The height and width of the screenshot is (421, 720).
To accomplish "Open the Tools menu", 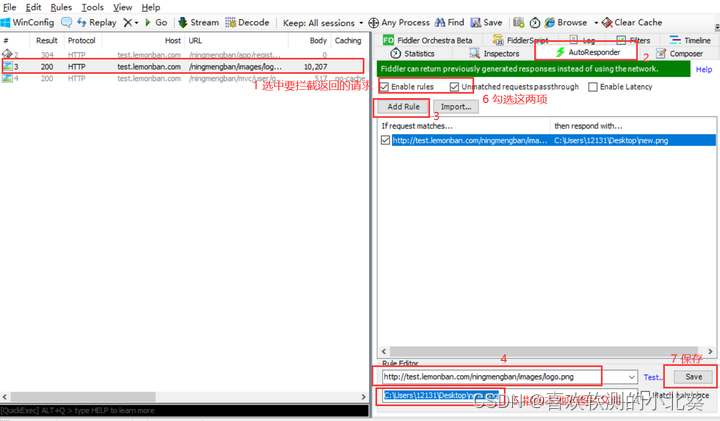I will pyautogui.click(x=92, y=7).
